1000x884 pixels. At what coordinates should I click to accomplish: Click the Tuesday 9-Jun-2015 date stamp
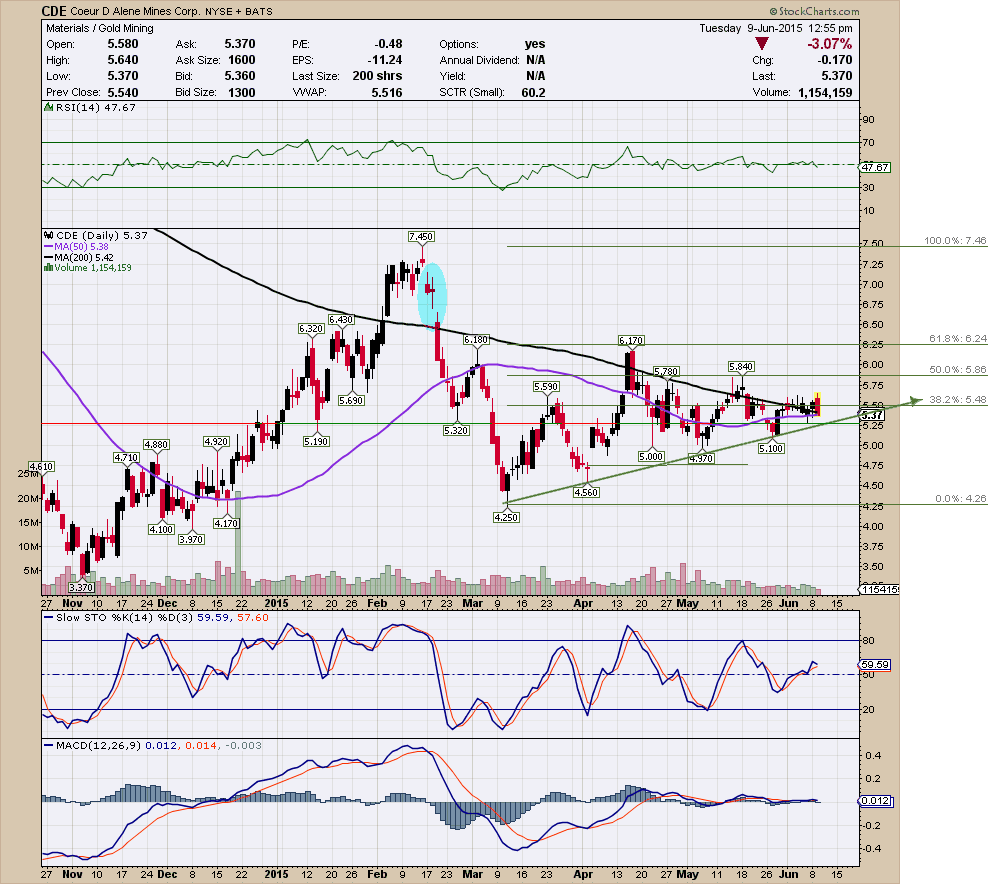click(750, 28)
